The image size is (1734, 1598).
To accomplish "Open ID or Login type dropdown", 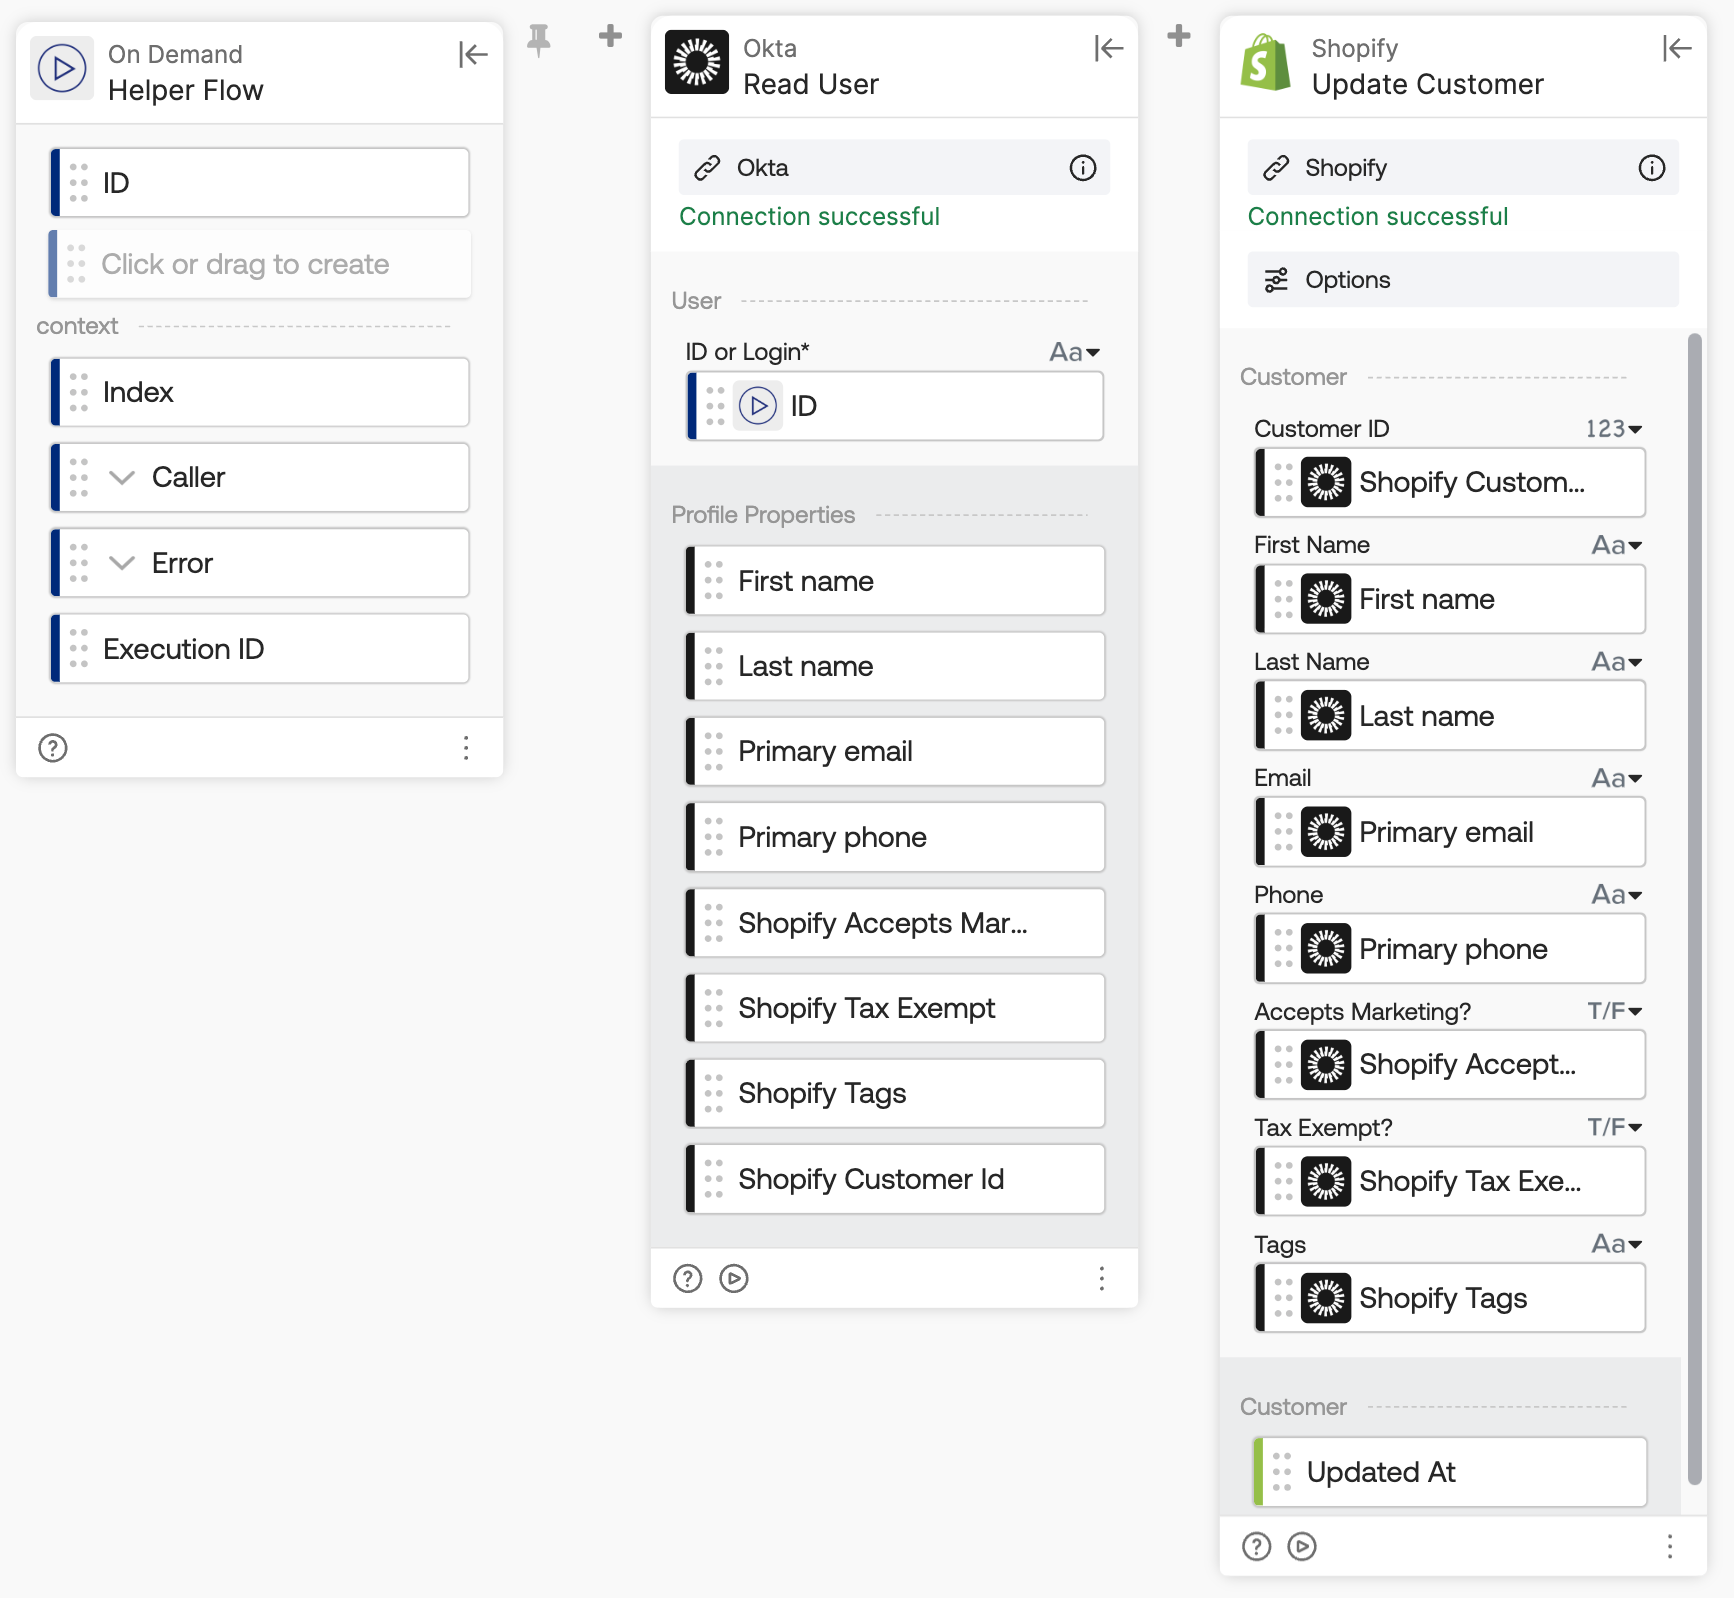I will [1075, 352].
